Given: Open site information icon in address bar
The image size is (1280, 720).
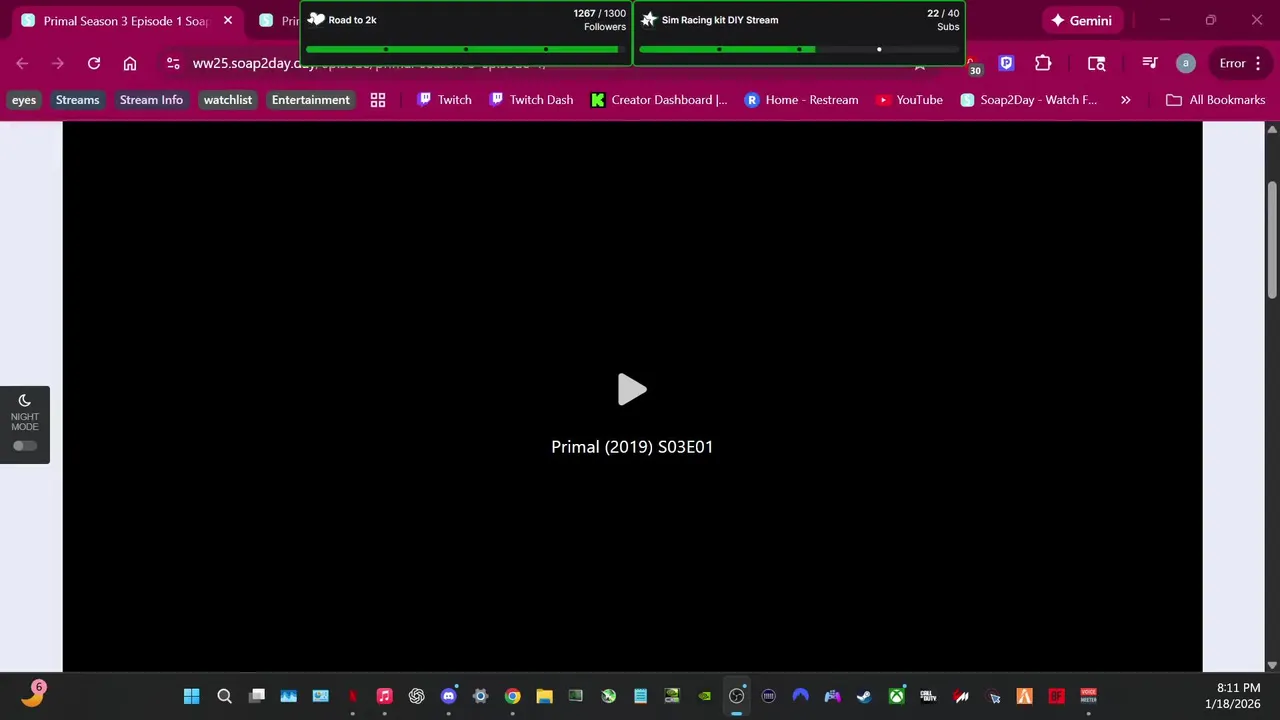Looking at the screenshot, I should 173,63.
